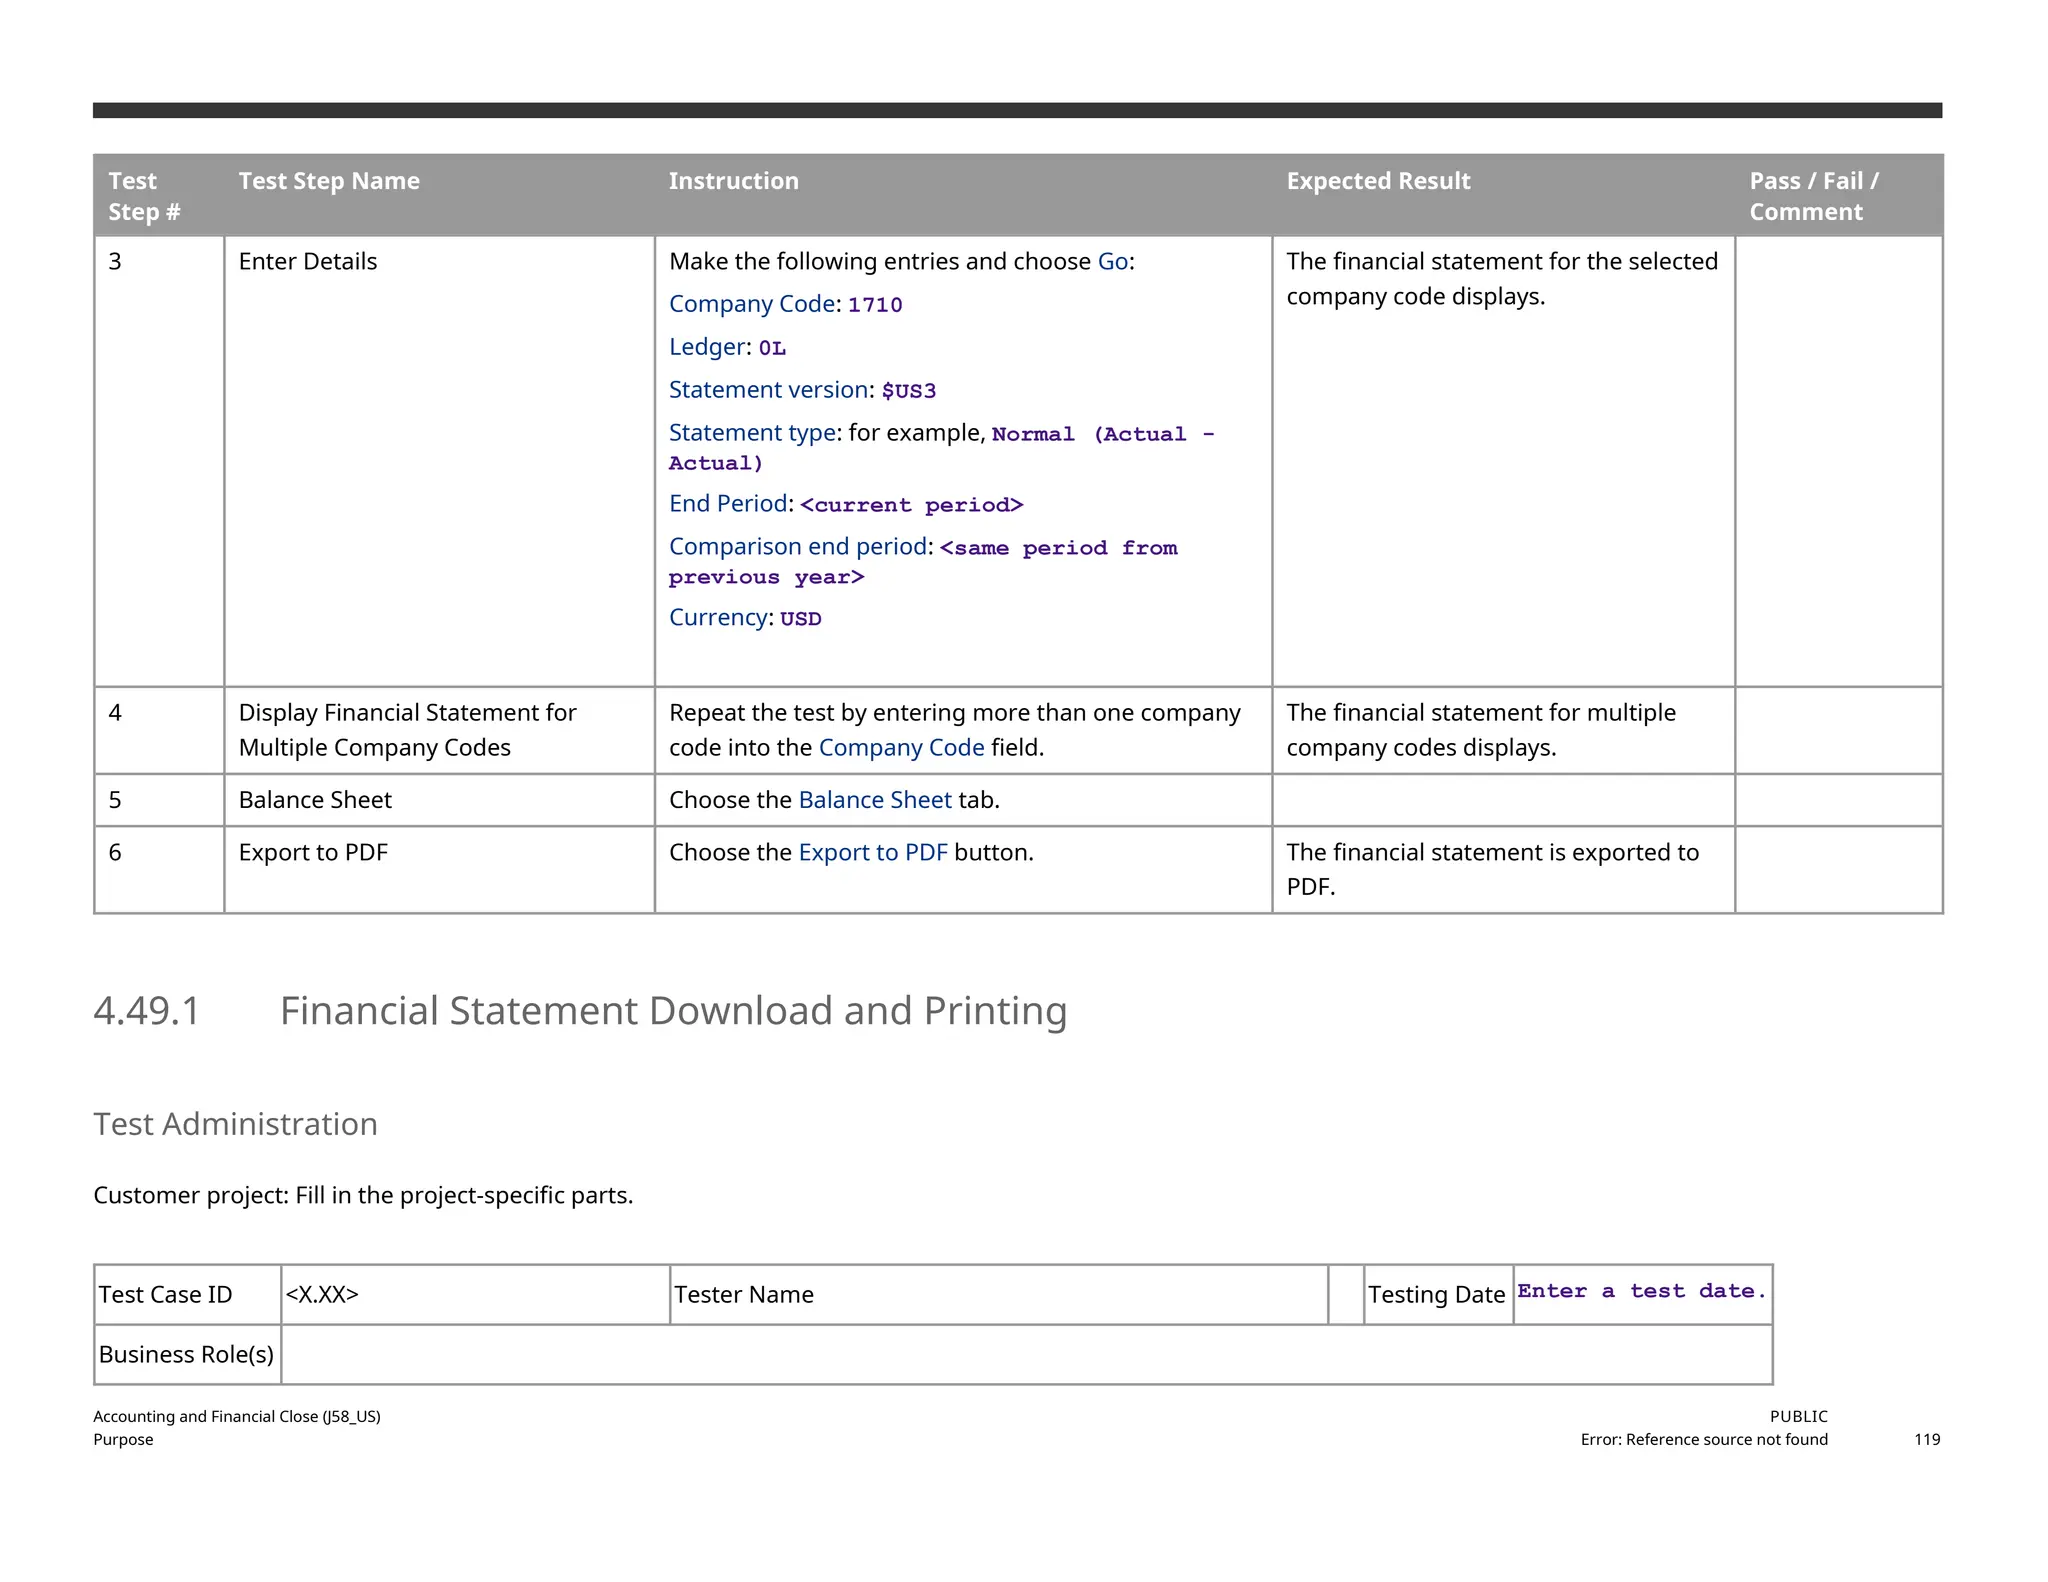Click 'Export to PDF' link in step 6 instruction

click(x=872, y=853)
